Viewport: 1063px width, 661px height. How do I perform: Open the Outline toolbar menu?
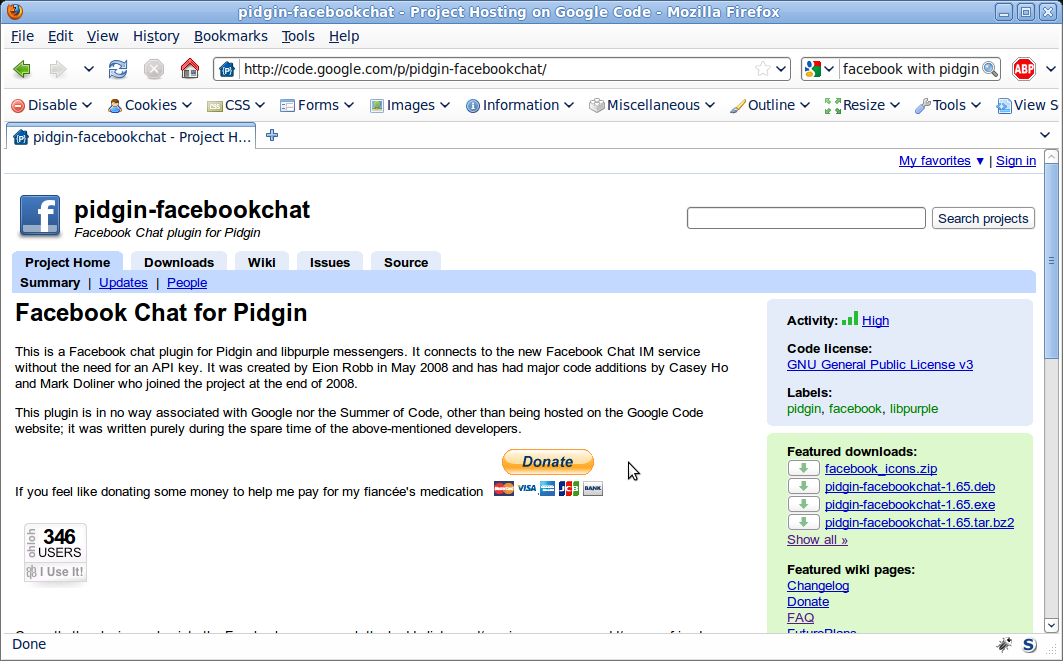tap(769, 105)
